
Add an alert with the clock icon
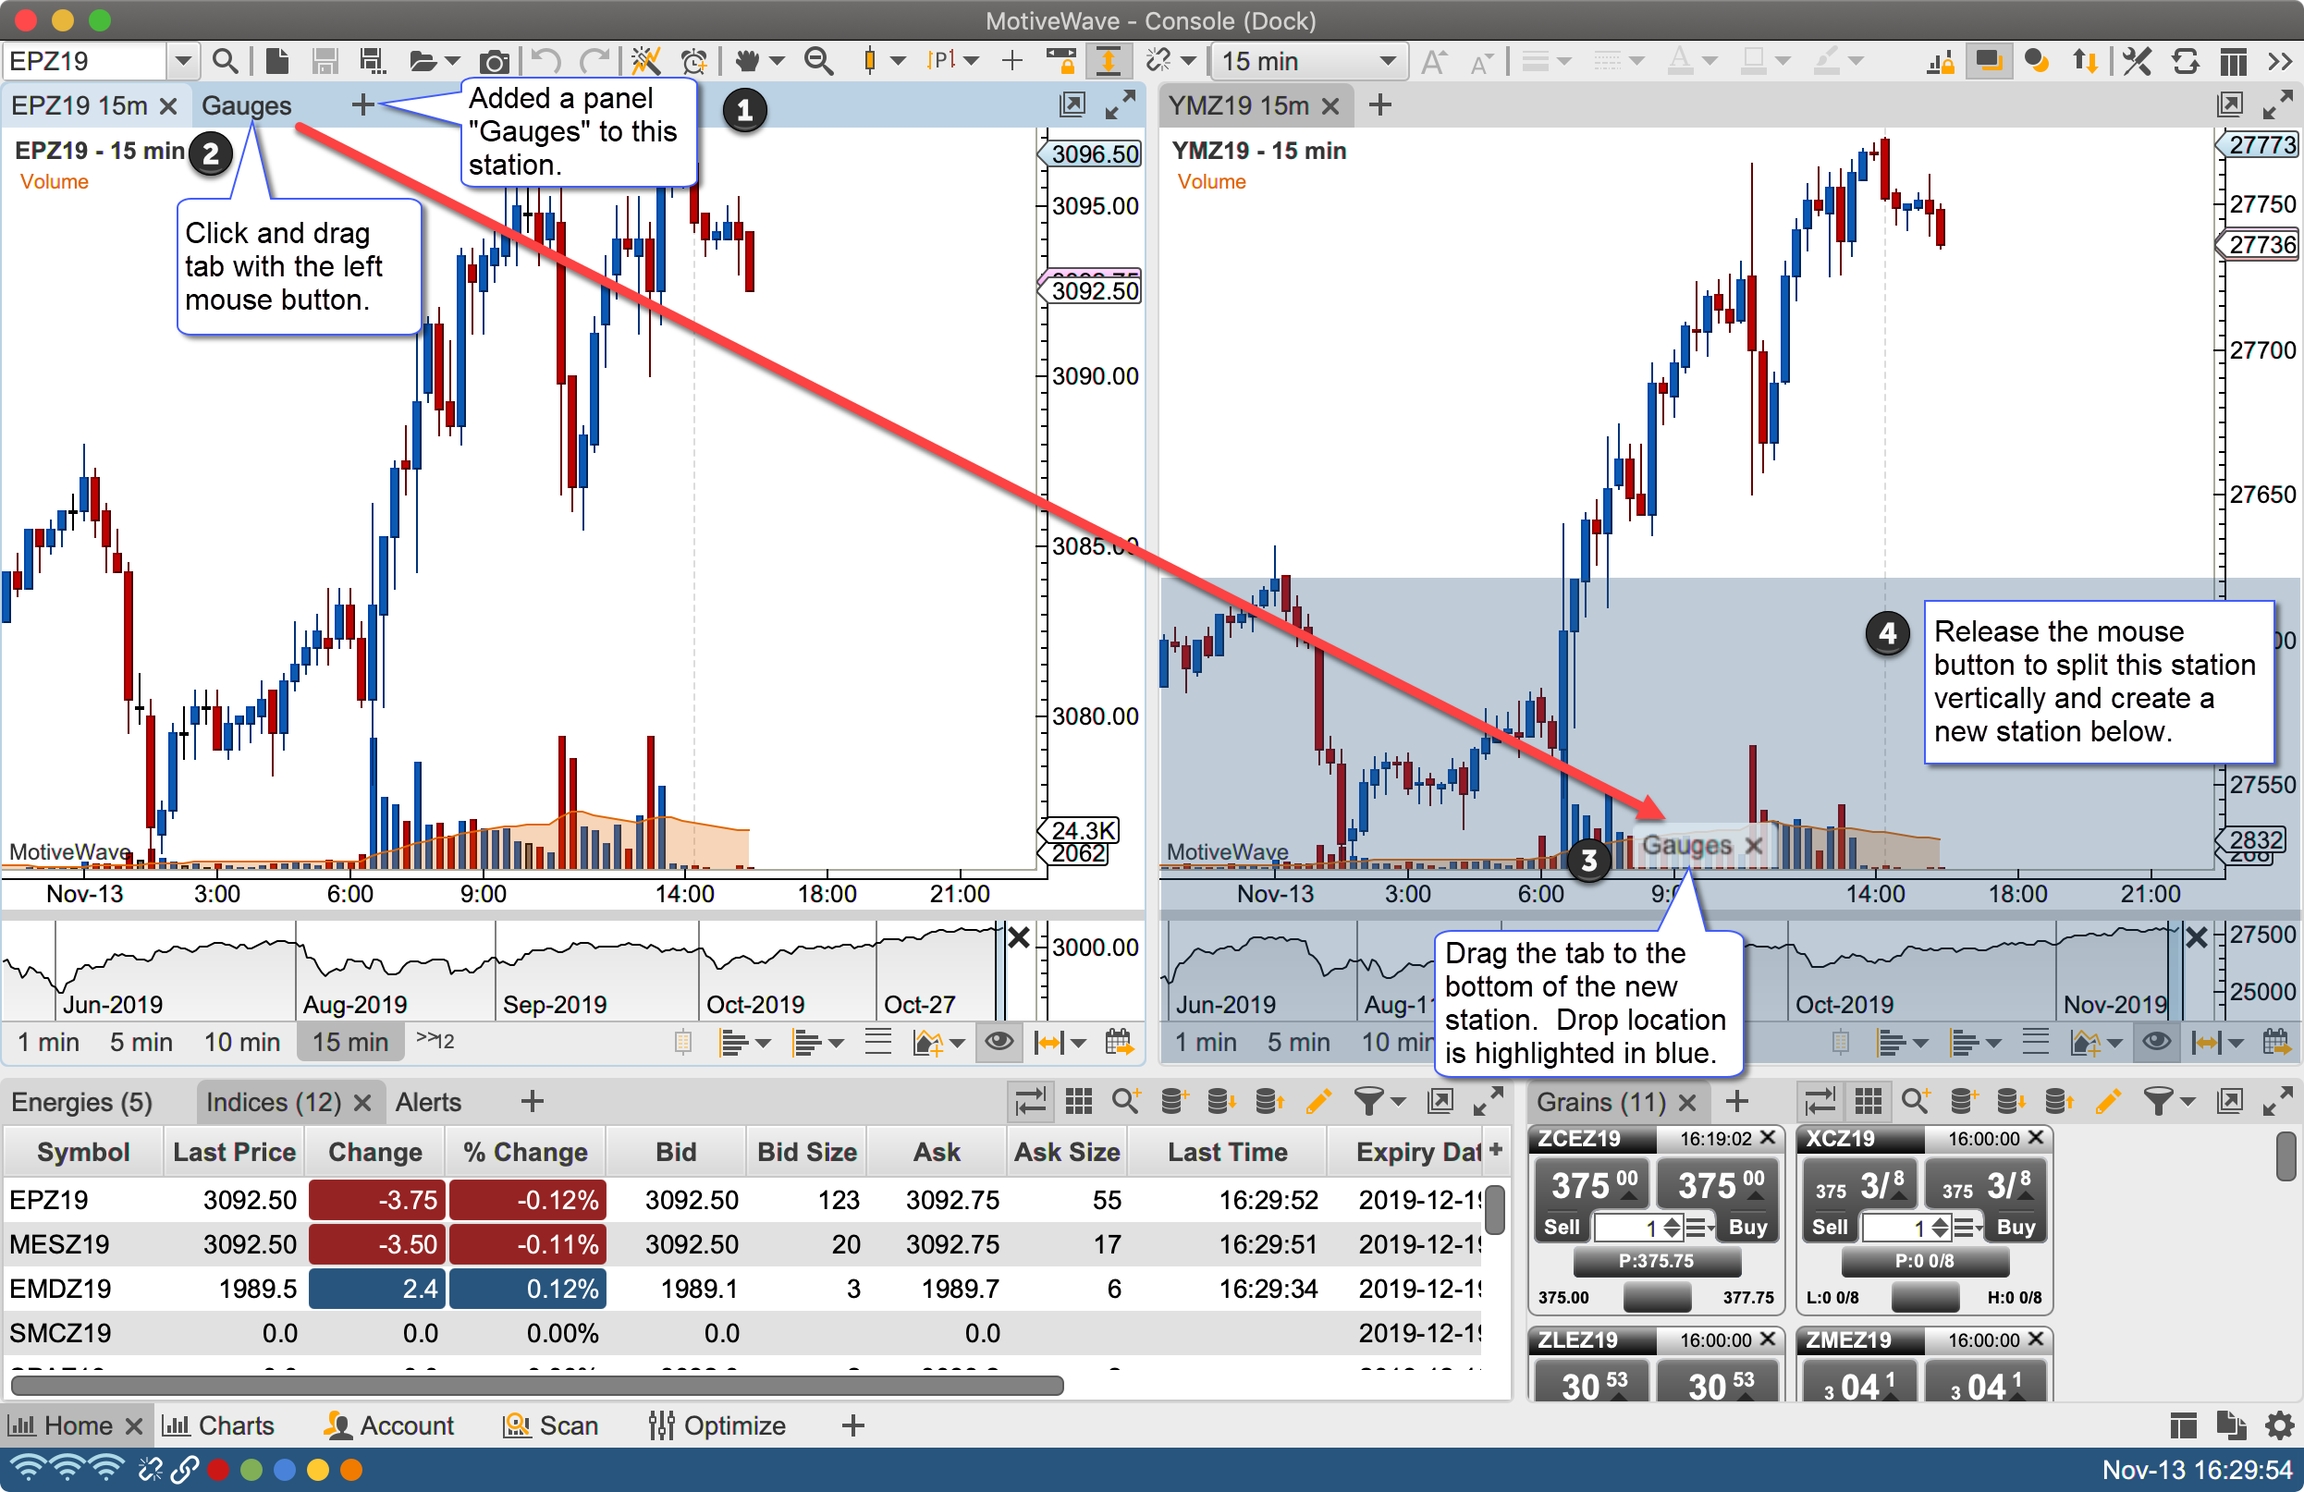[x=694, y=61]
